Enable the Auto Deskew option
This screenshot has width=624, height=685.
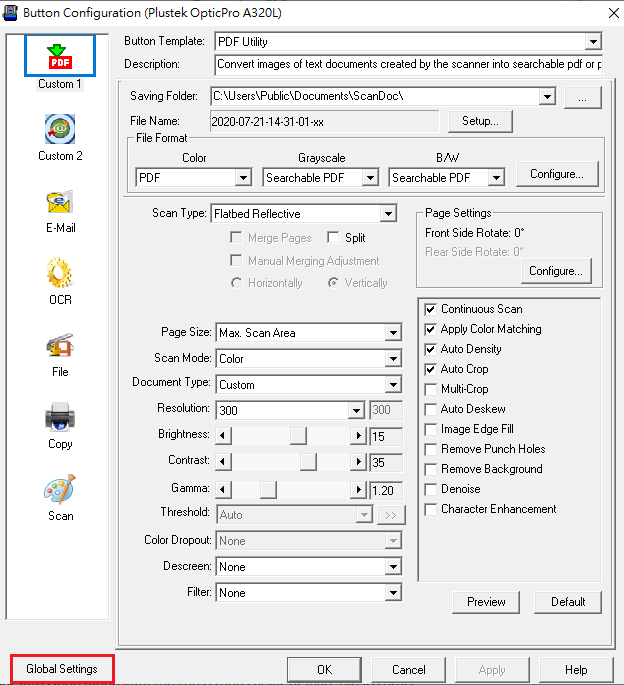coord(431,409)
